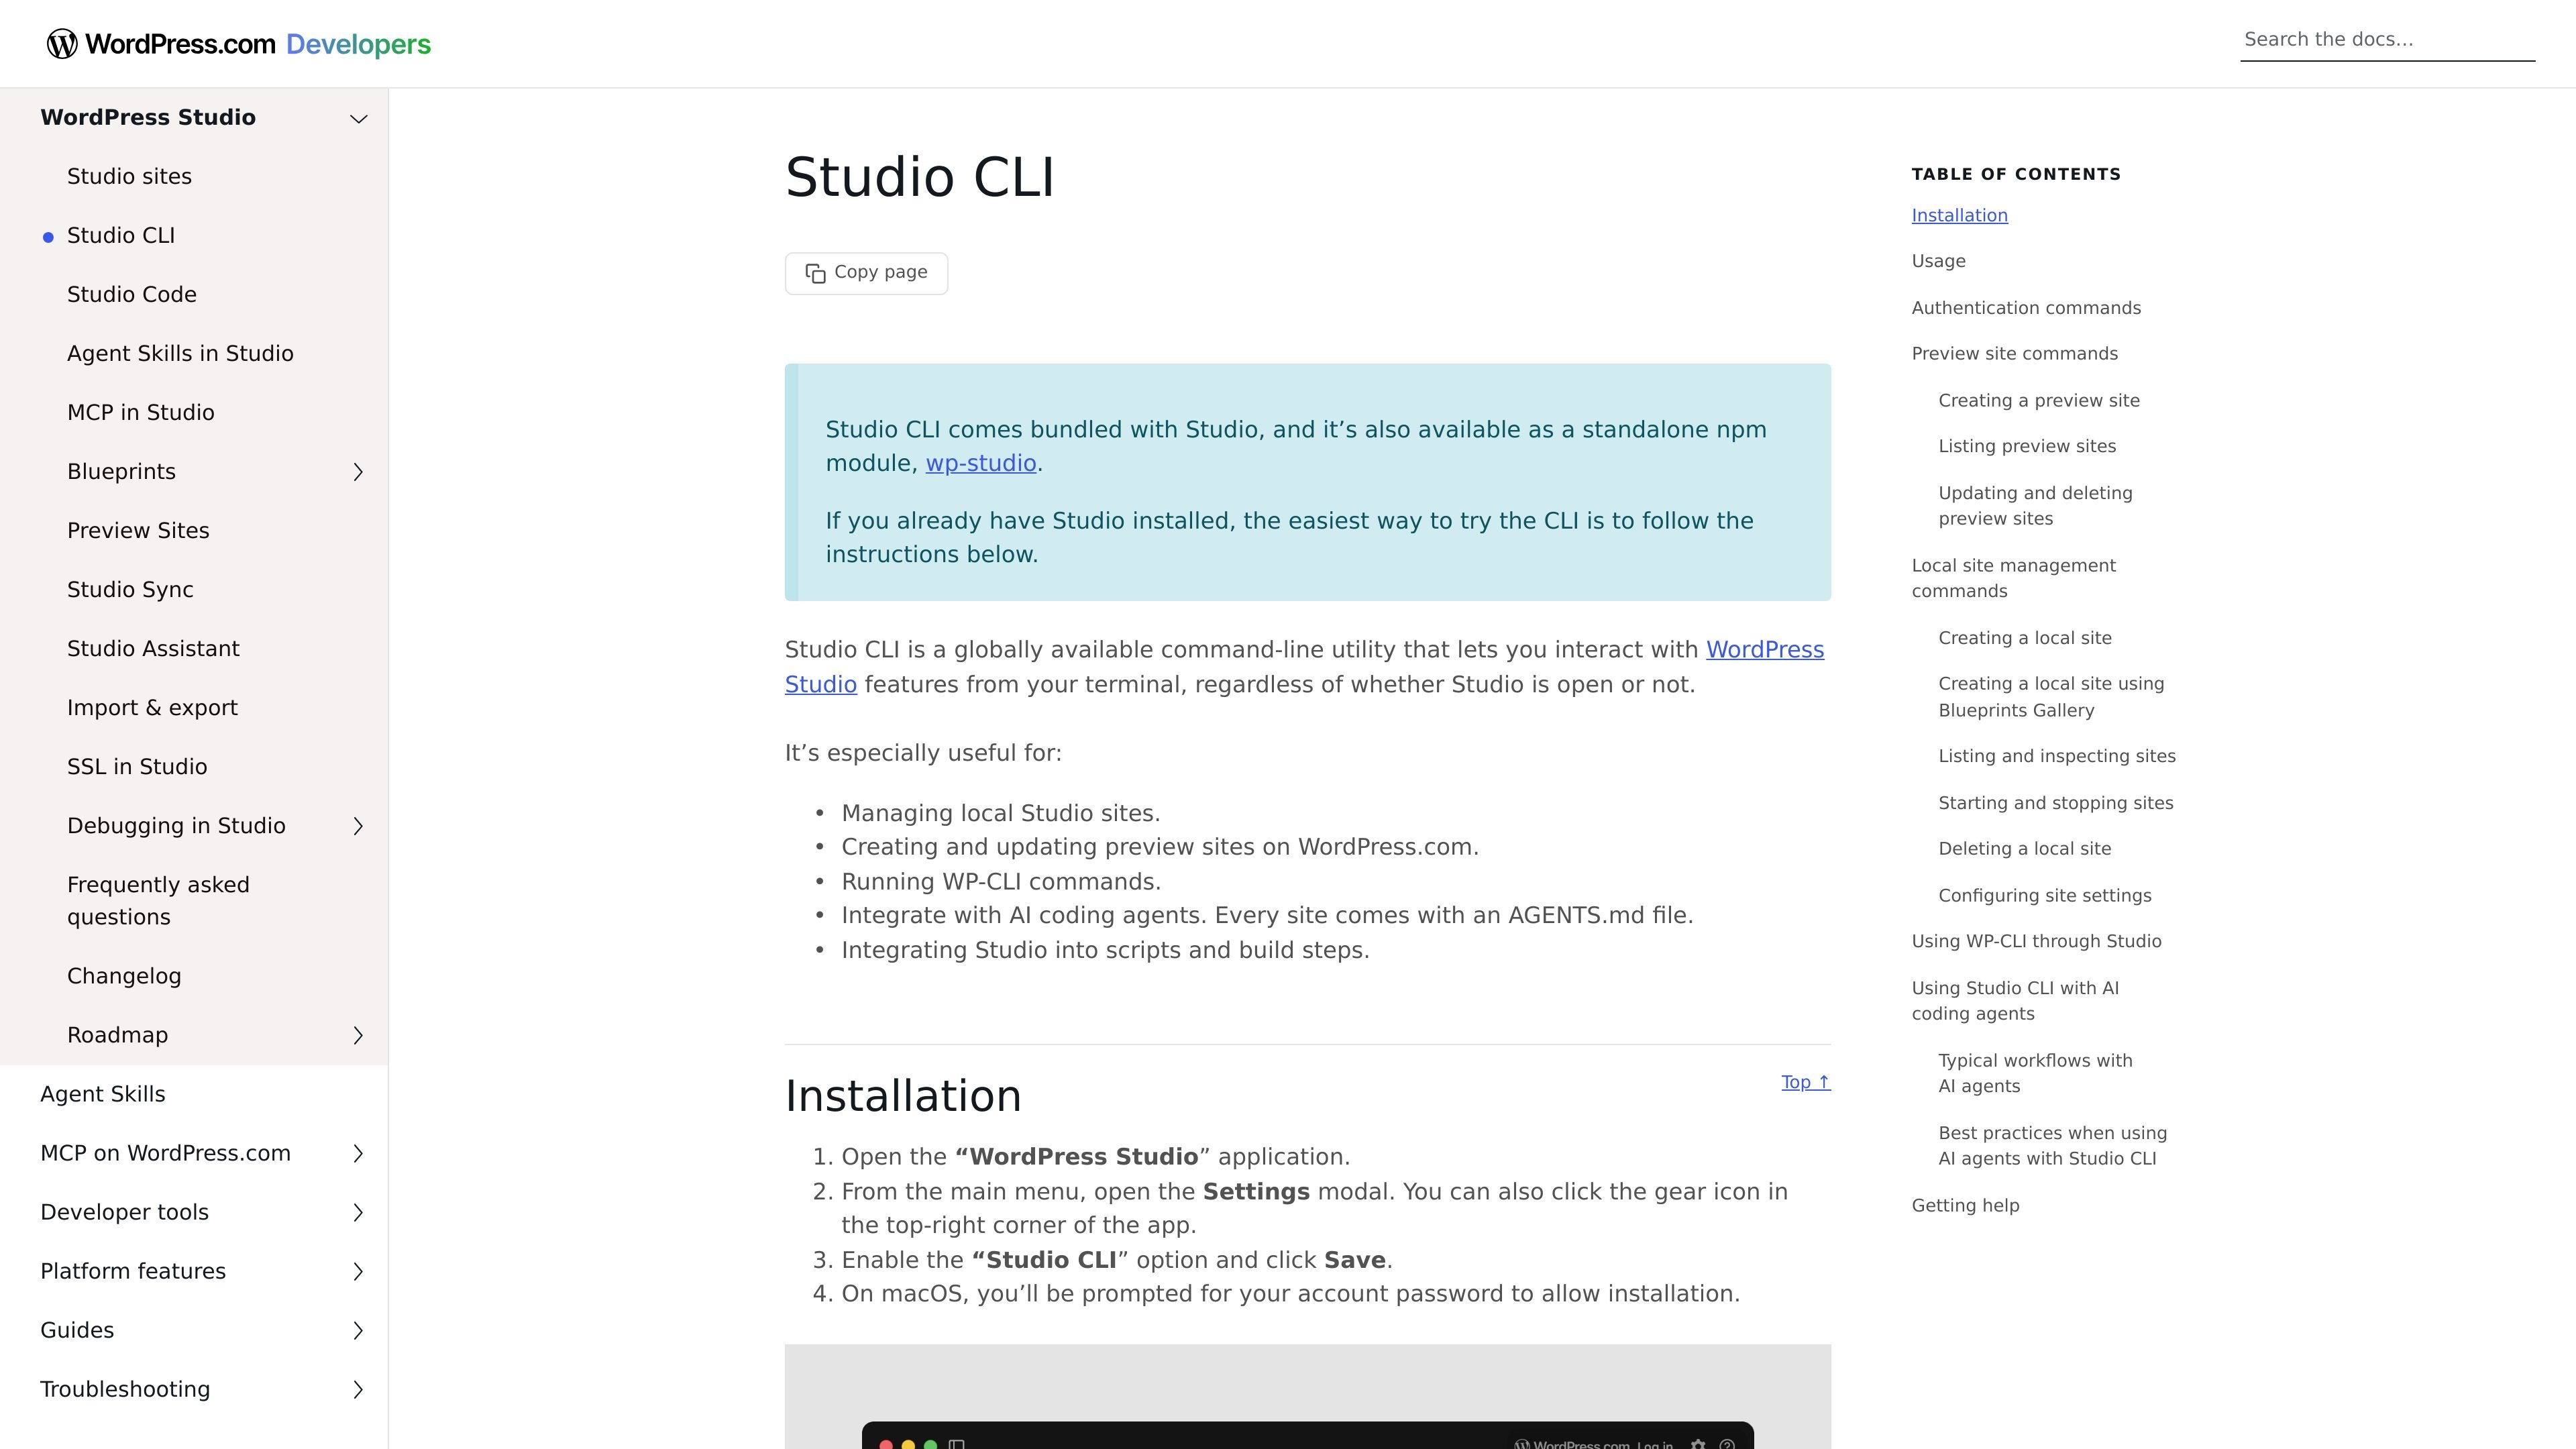The width and height of the screenshot is (2576, 1449).
Task: Open the WordPress.com Developers home link
Action: pos(239,44)
